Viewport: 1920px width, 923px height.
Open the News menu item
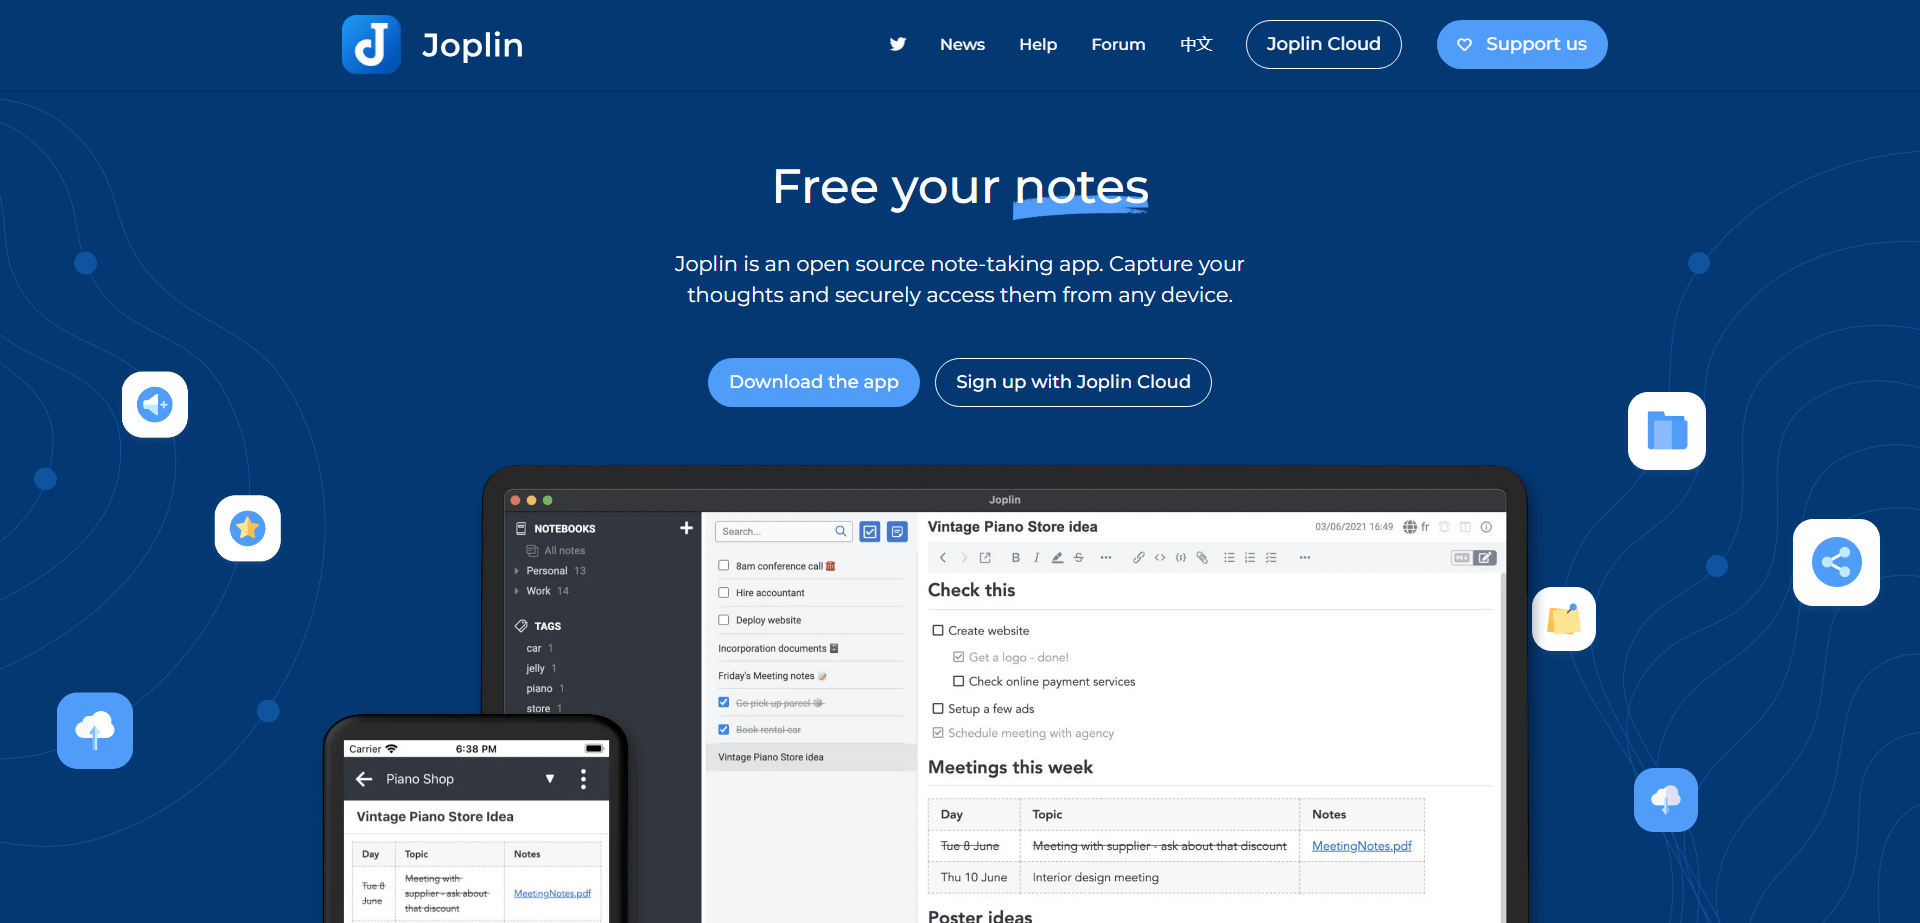[x=962, y=44]
